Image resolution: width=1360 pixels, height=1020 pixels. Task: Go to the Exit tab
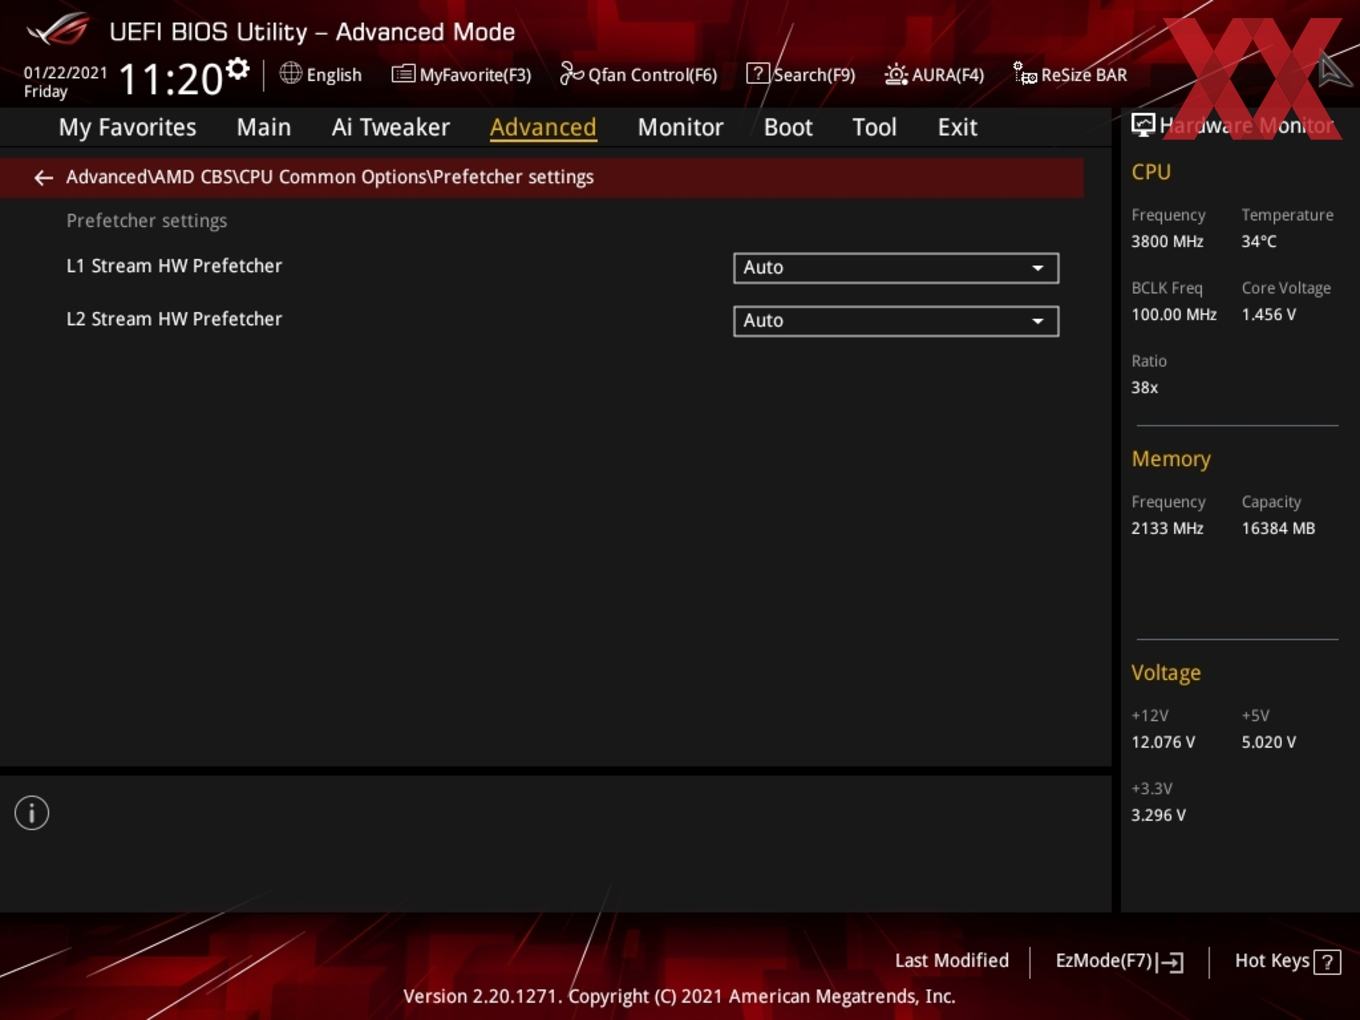(x=957, y=127)
